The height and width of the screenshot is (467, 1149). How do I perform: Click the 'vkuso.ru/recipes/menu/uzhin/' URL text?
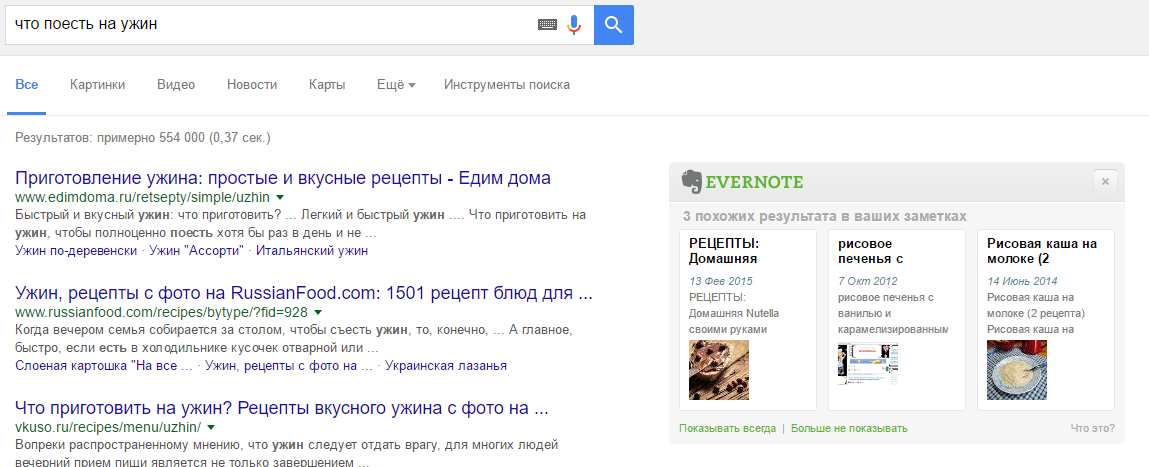coord(108,427)
